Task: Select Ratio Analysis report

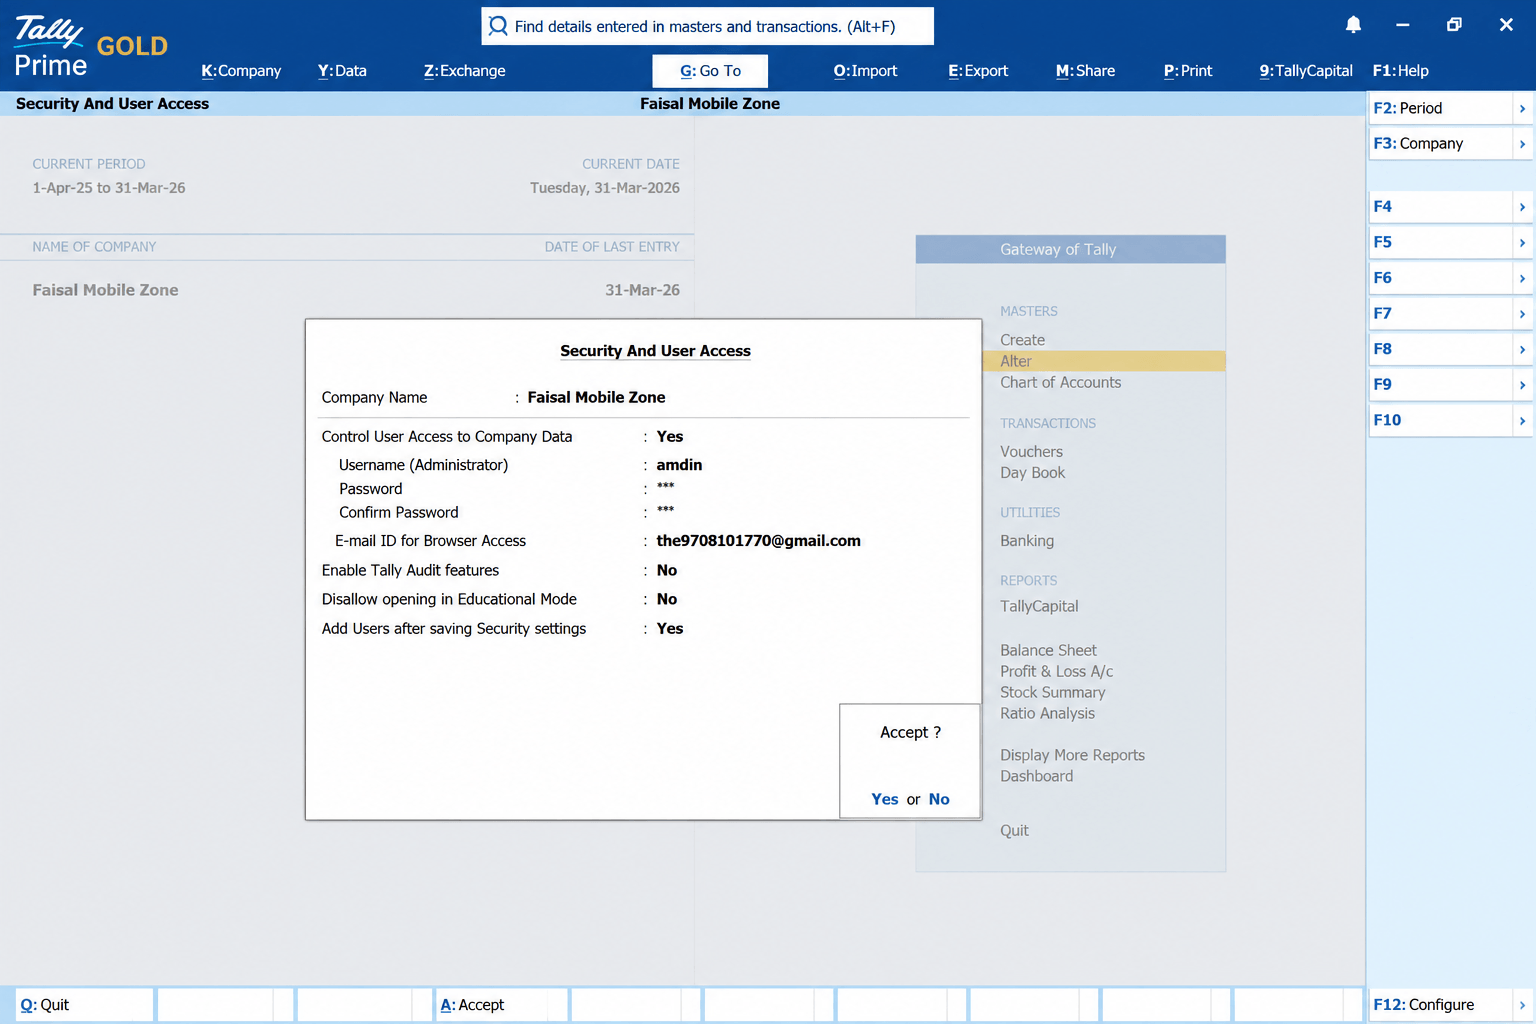Action: pos(1047,713)
